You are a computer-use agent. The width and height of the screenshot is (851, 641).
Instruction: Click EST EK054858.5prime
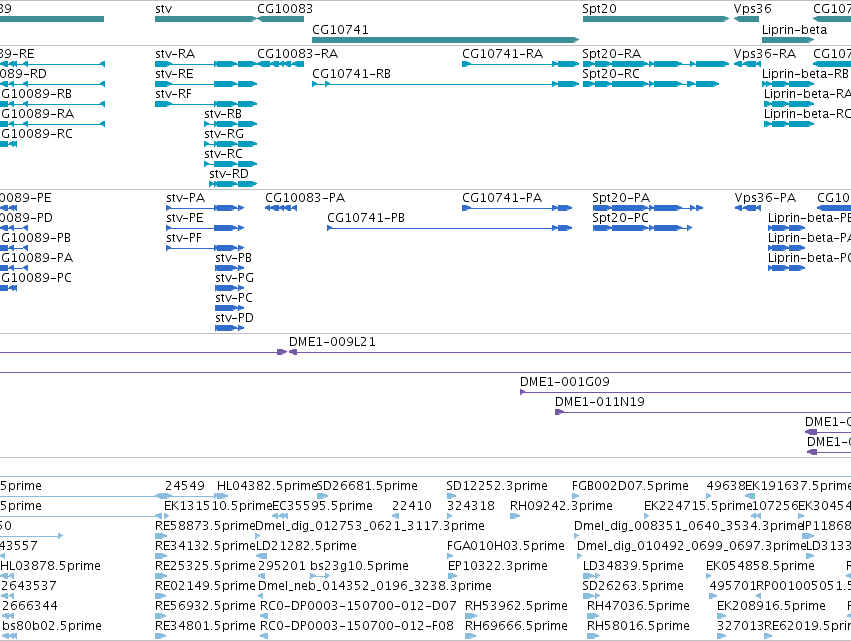pos(760,566)
